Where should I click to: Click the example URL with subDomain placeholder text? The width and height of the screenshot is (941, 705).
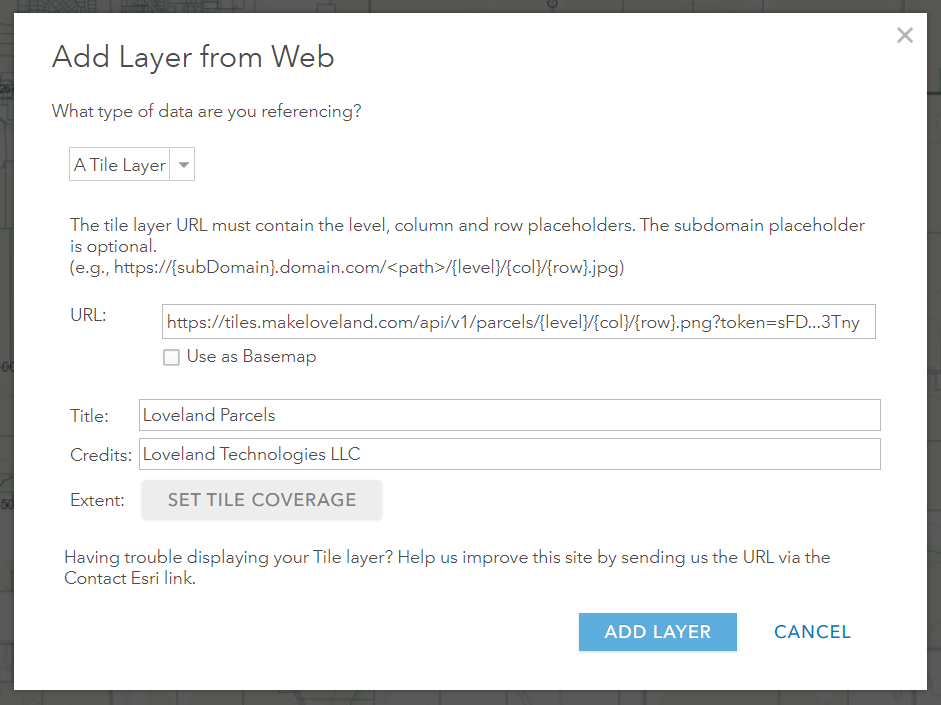347,267
